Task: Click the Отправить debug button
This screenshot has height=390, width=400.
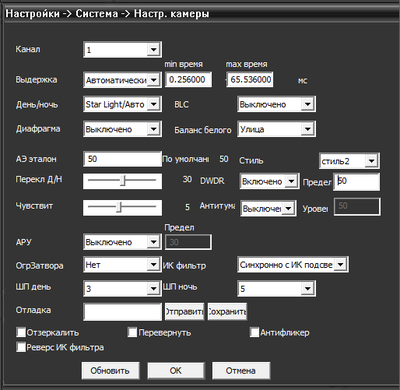Action: click(184, 312)
